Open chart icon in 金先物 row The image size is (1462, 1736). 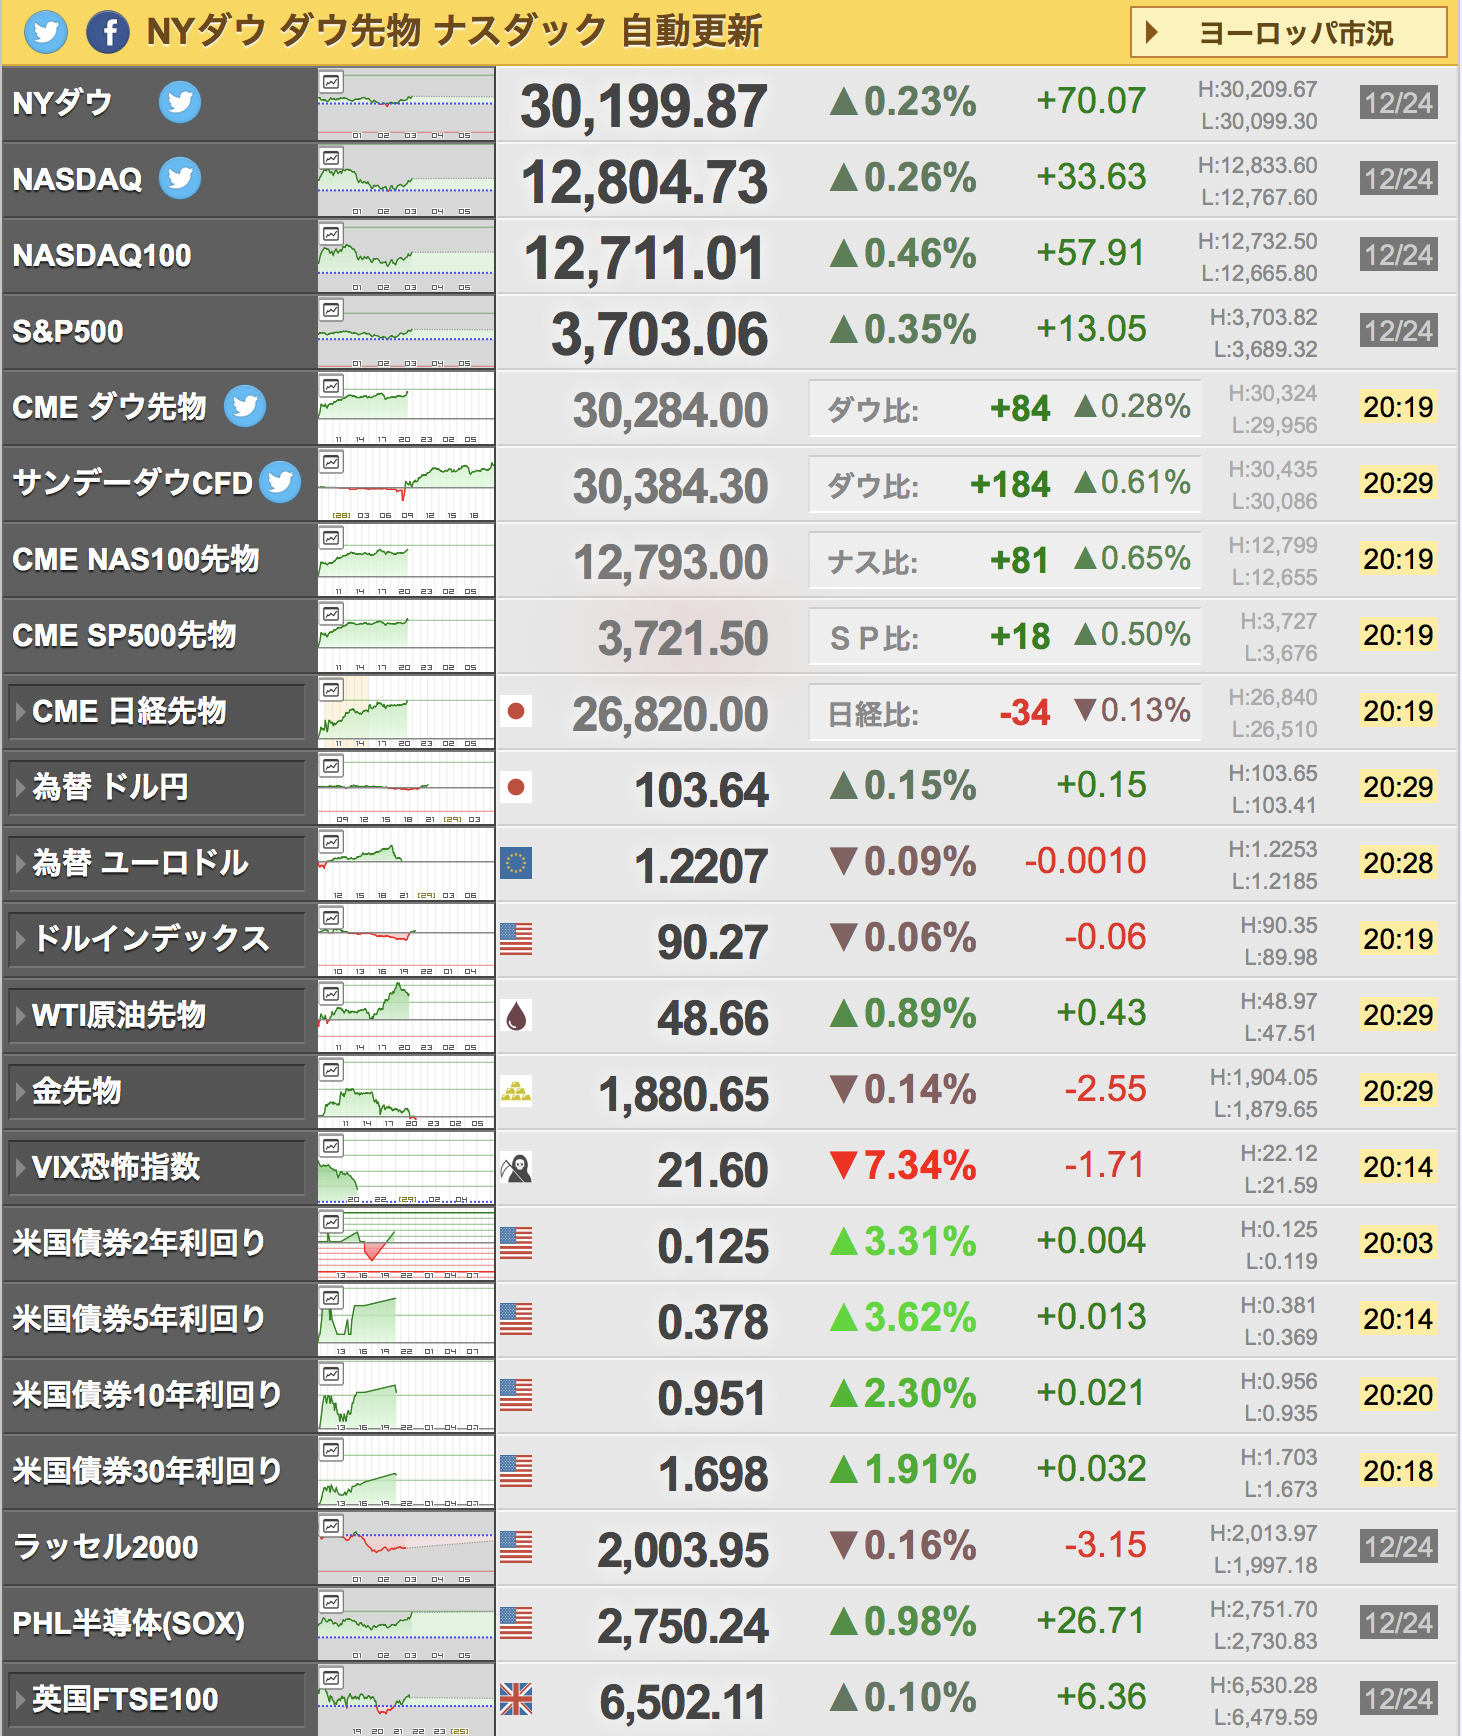pos(331,1070)
